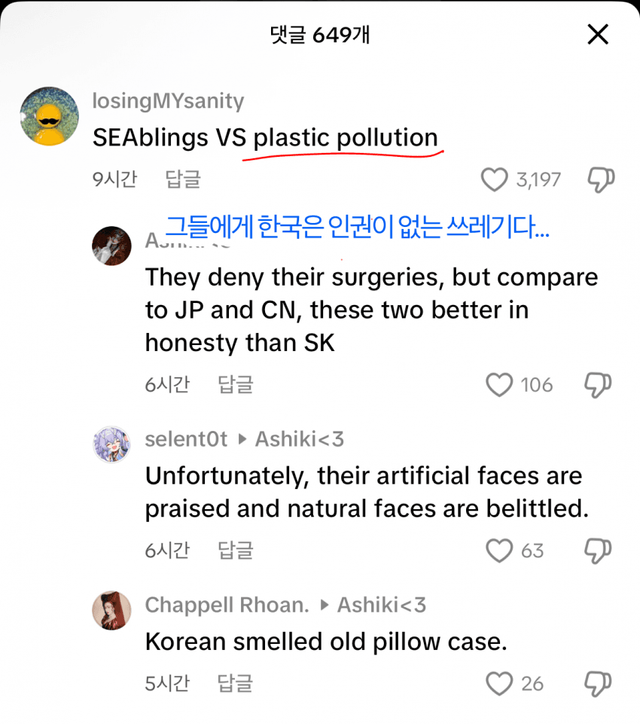
Task: Open the selent0t username link
Action: coord(186,439)
